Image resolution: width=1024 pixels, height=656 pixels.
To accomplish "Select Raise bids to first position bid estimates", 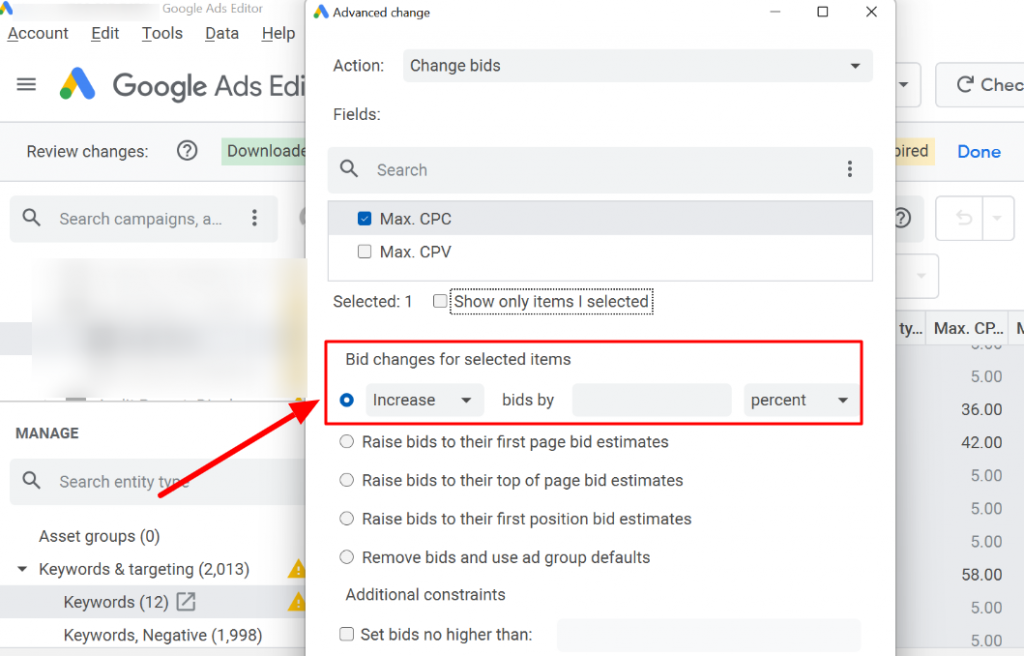I will 347,519.
